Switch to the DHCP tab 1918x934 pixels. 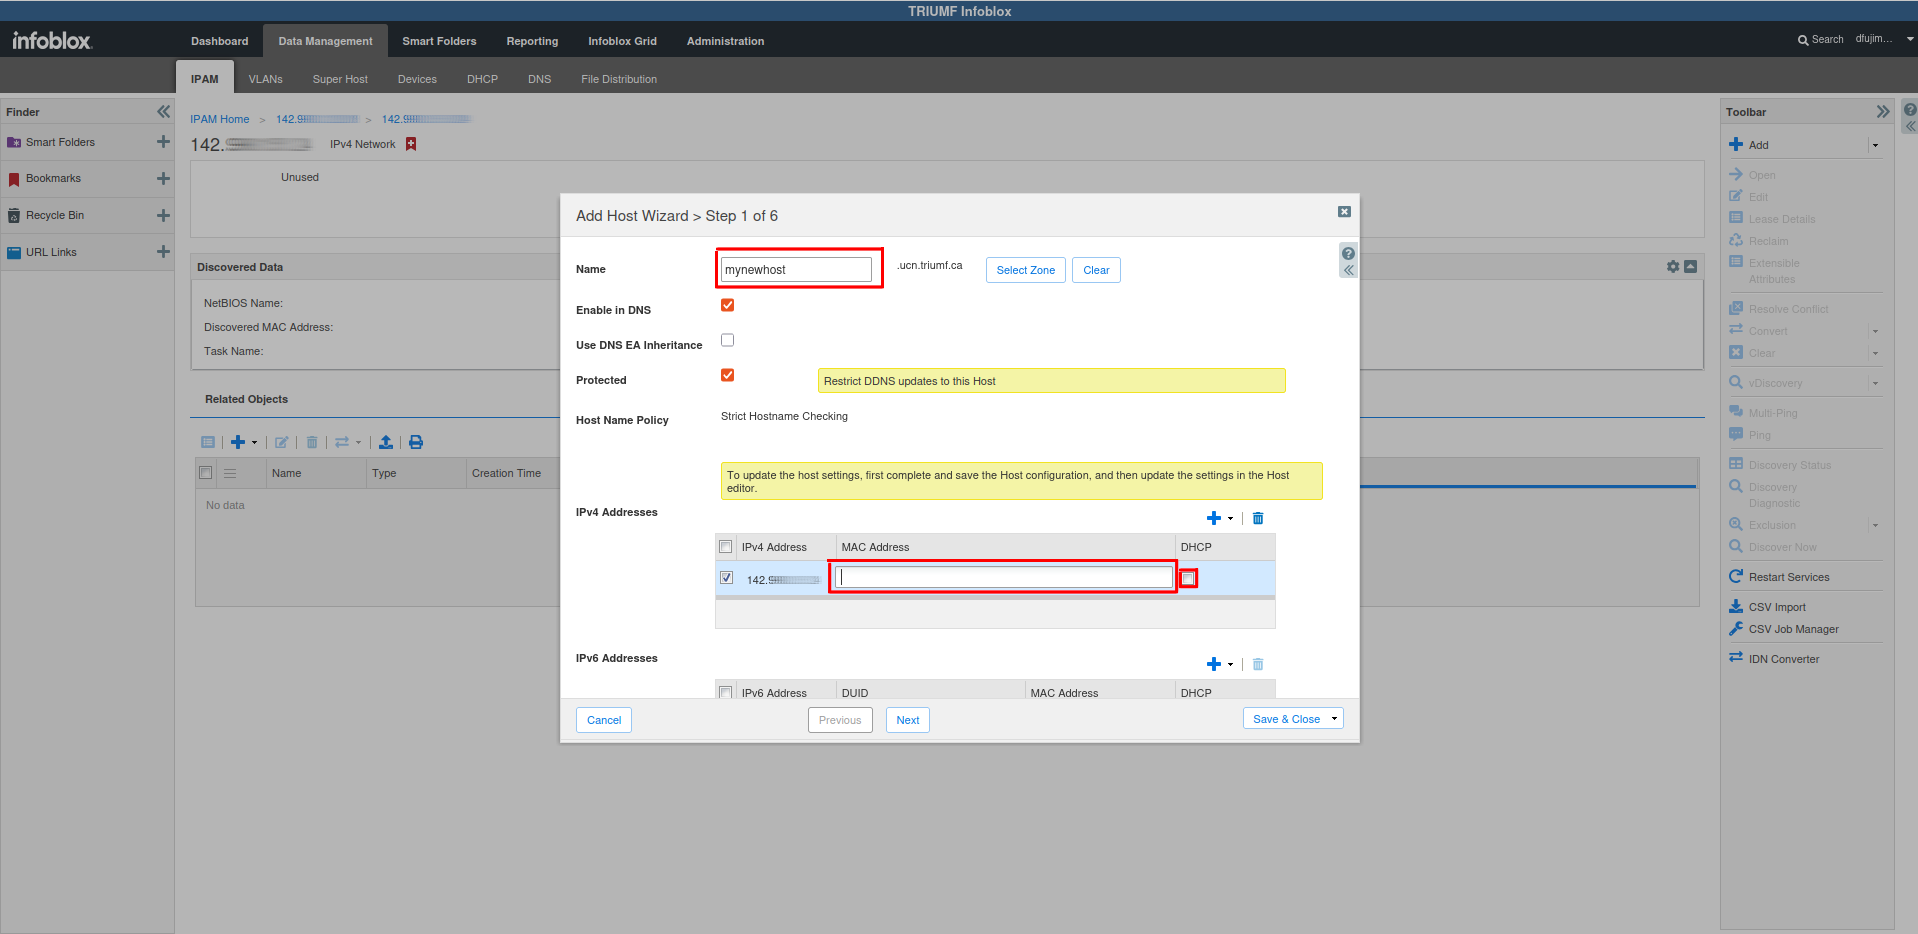482,79
